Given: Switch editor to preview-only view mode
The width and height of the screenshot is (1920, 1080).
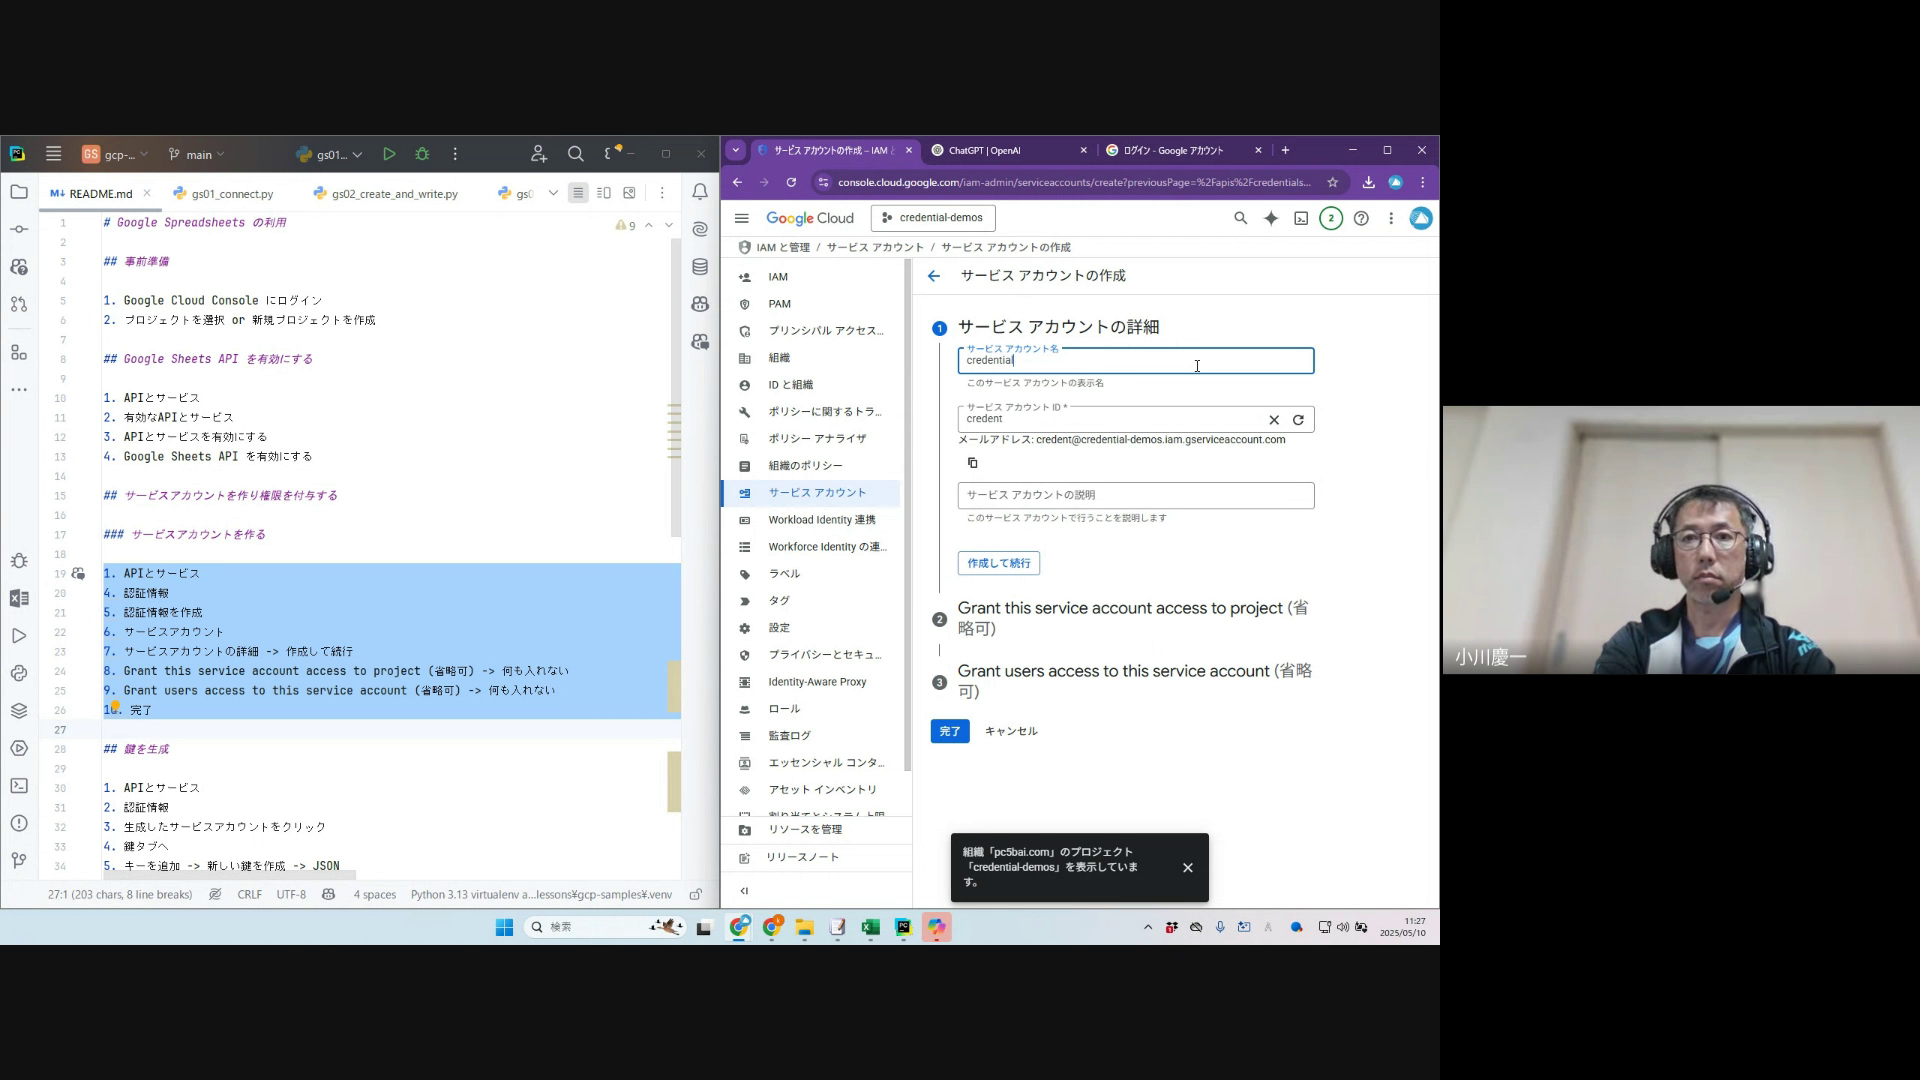Looking at the screenshot, I should tap(629, 193).
